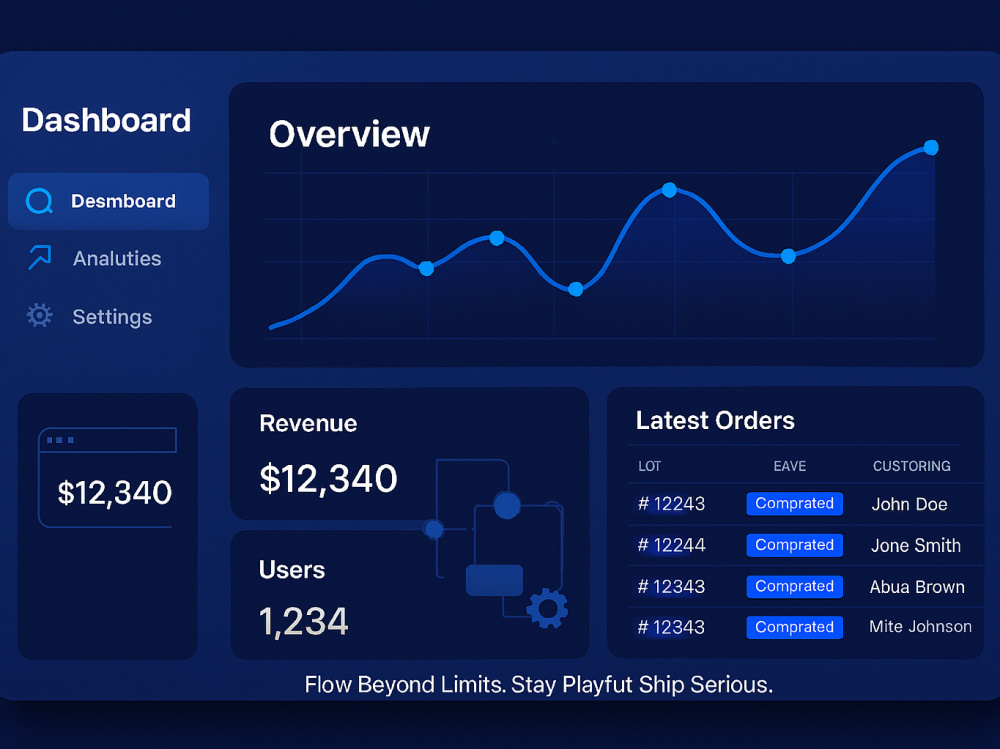Click Comprated badge in Jone Smith row

coord(795,545)
